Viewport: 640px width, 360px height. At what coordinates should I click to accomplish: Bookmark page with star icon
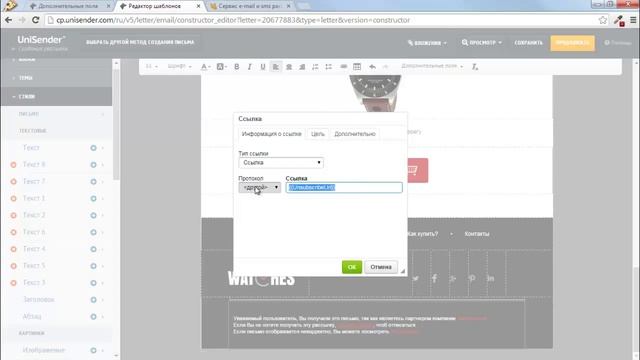(x=603, y=20)
